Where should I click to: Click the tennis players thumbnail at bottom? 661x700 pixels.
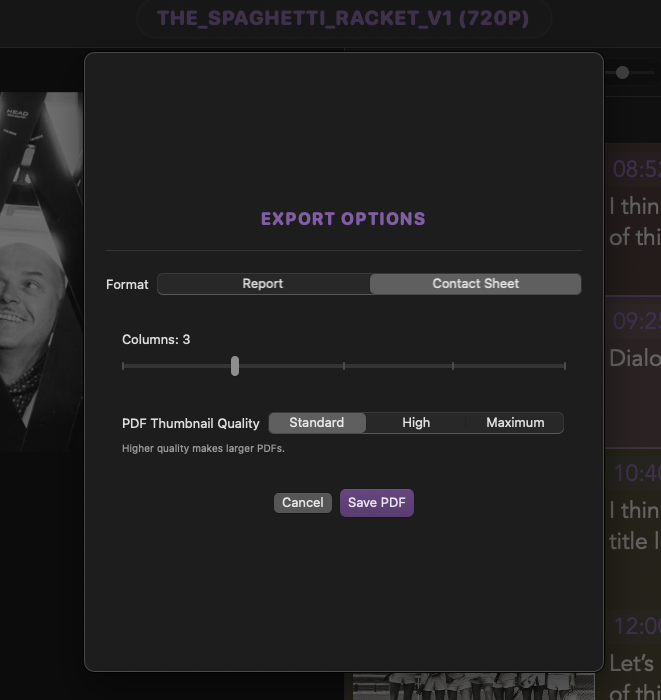[x=474, y=687]
